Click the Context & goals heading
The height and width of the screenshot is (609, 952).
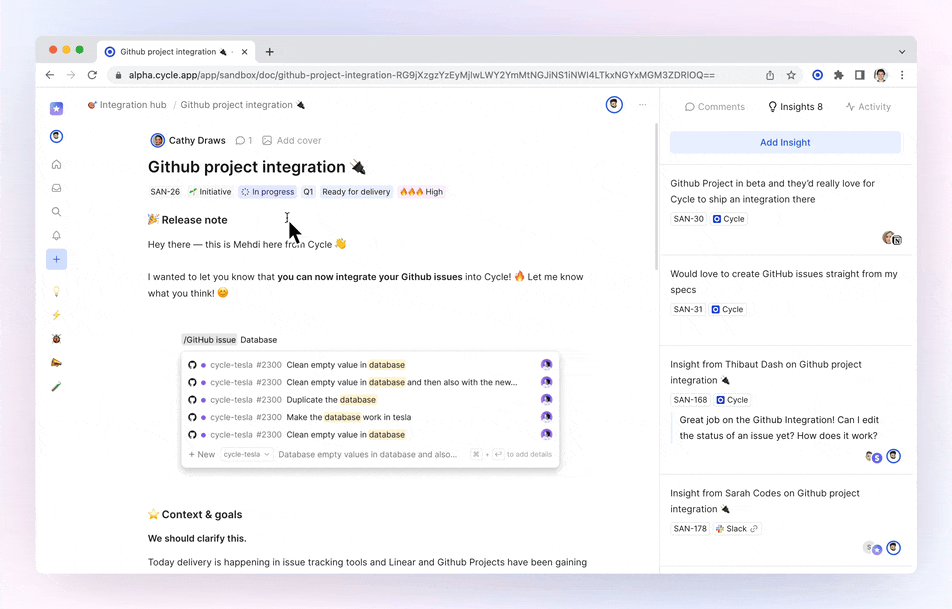click(x=195, y=514)
